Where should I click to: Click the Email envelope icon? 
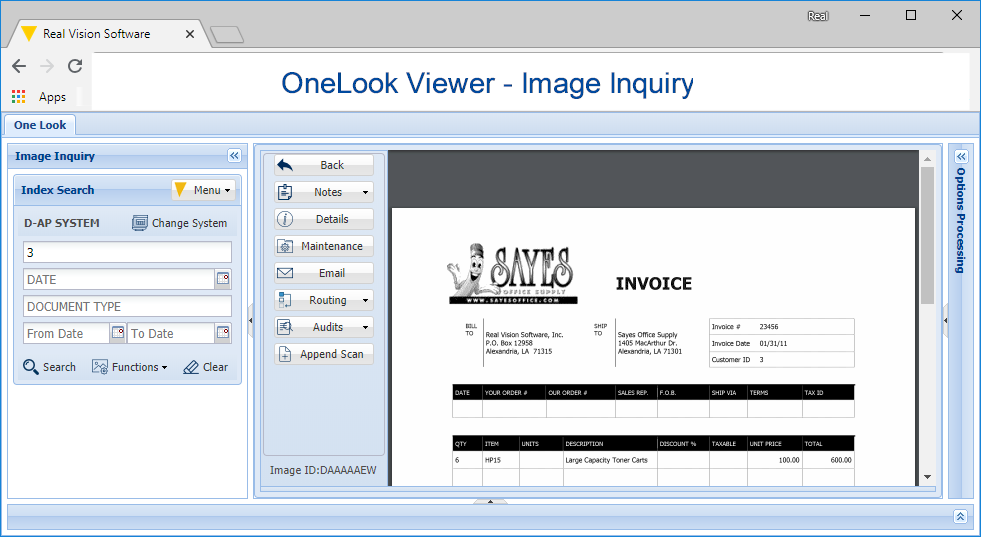click(285, 273)
